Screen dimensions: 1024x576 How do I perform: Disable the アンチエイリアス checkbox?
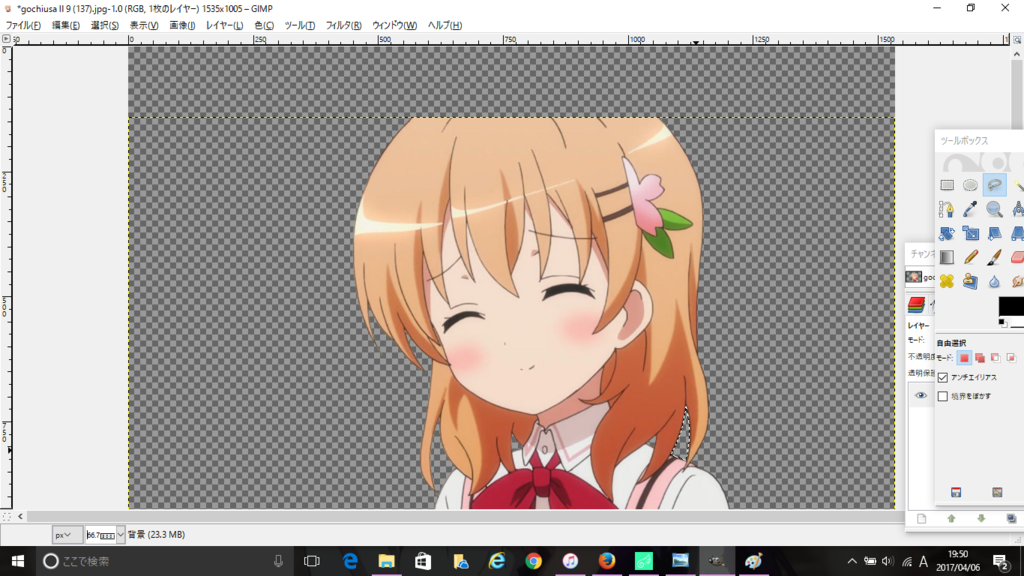pyautogui.click(x=943, y=377)
